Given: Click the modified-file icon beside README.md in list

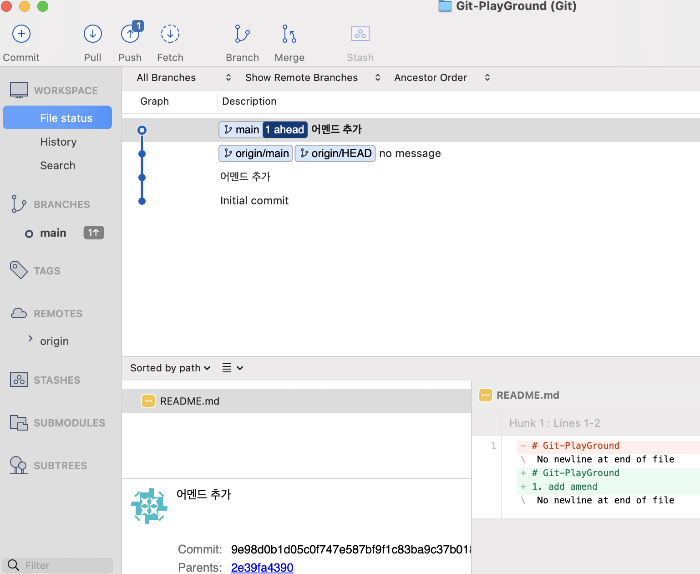Looking at the screenshot, I should (x=148, y=401).
